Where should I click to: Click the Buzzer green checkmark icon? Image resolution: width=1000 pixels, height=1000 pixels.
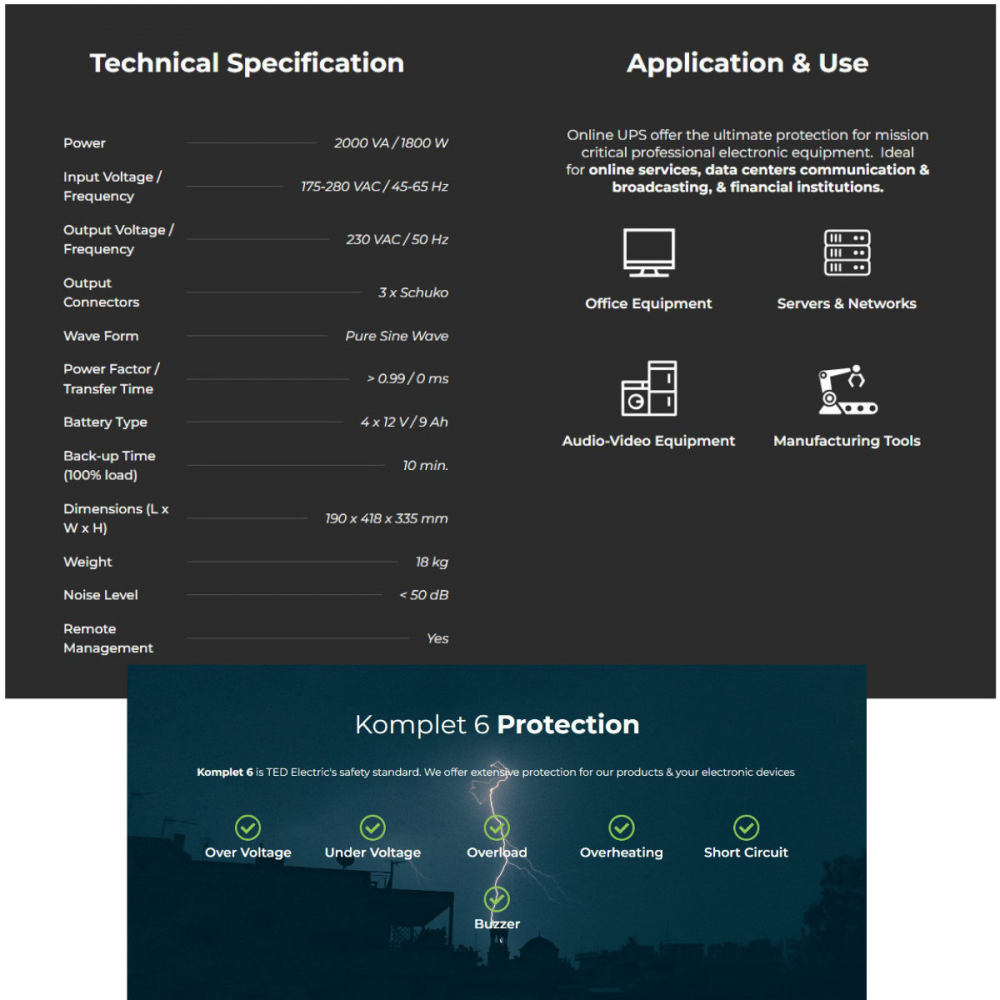[497, 899]
